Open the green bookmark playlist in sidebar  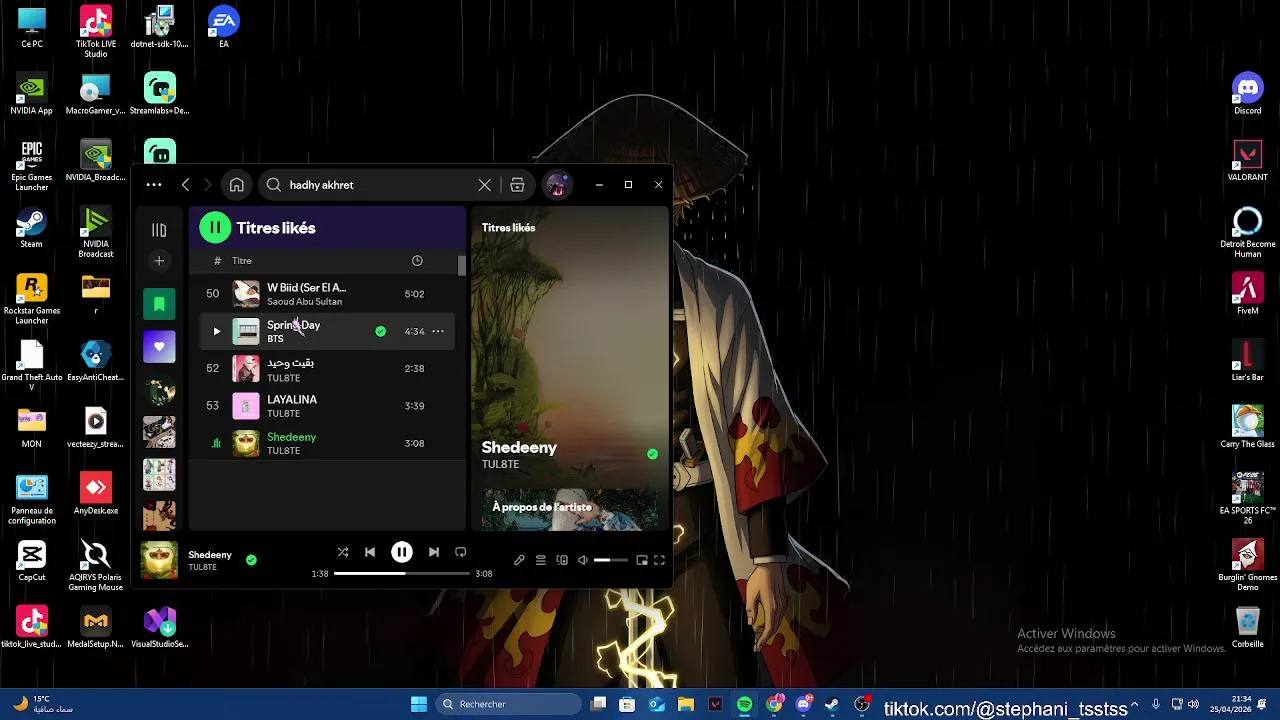(159, 304)
